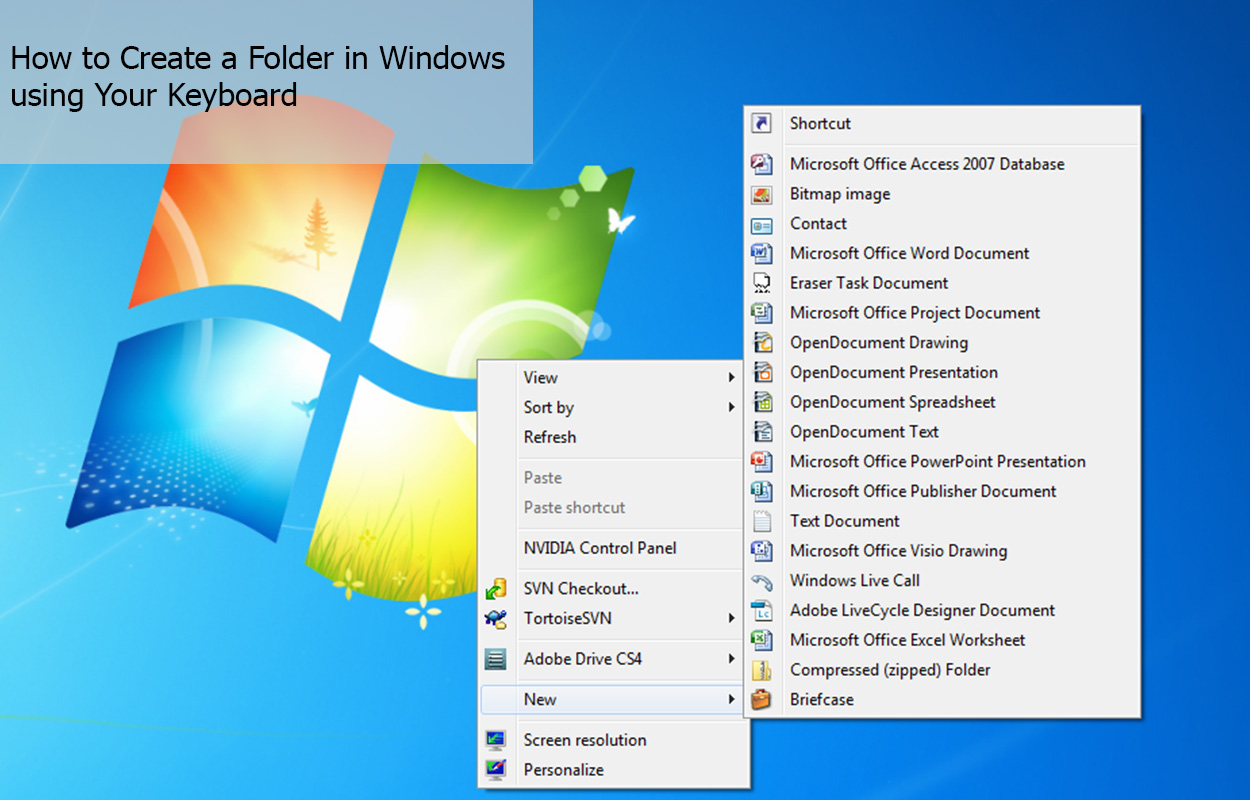Click the Text Document icon

[x=762, y=521]
